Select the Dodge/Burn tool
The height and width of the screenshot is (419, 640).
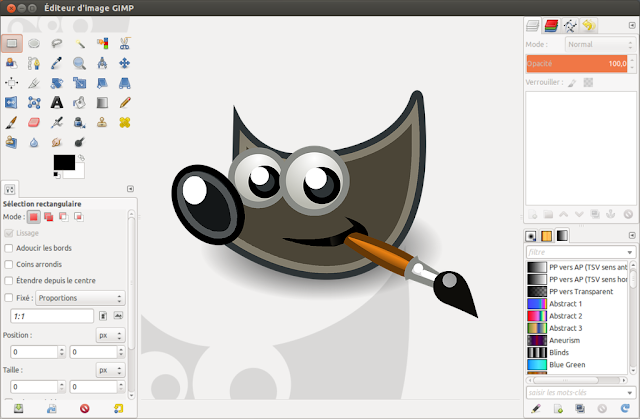[x=80, y=142]
